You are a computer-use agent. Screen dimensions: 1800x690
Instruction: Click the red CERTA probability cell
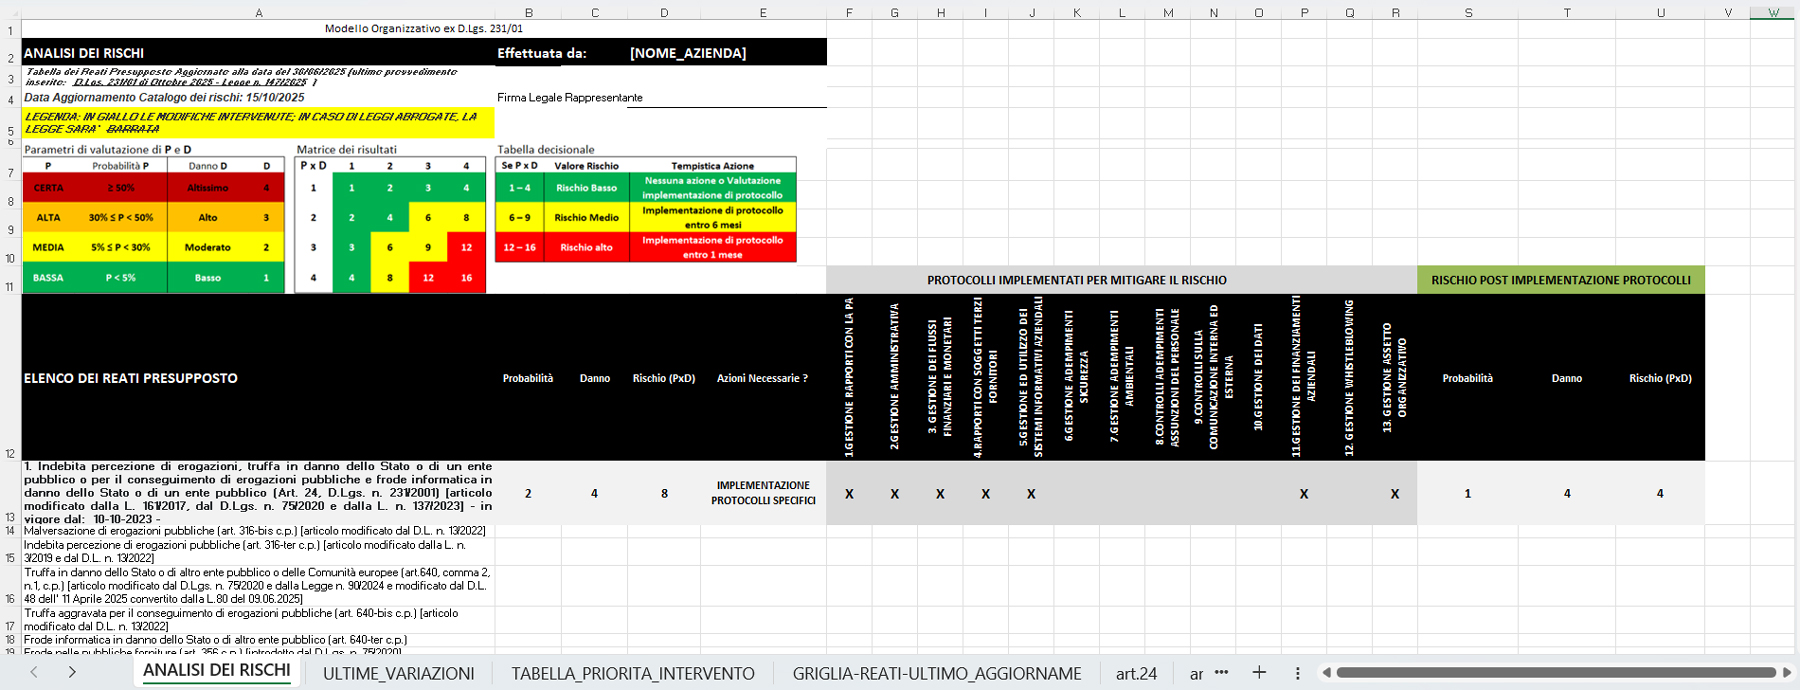tap(48, 188)
